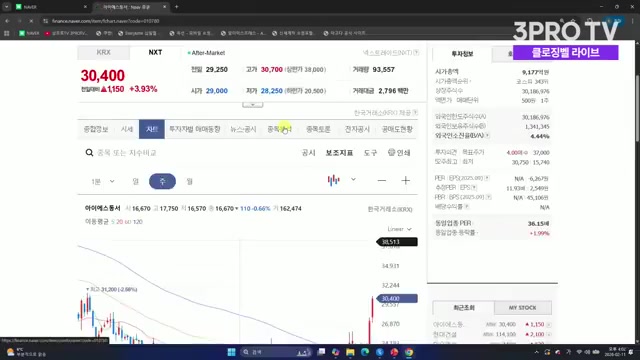Open the 보조지표 indicators menu

(339, 153)
